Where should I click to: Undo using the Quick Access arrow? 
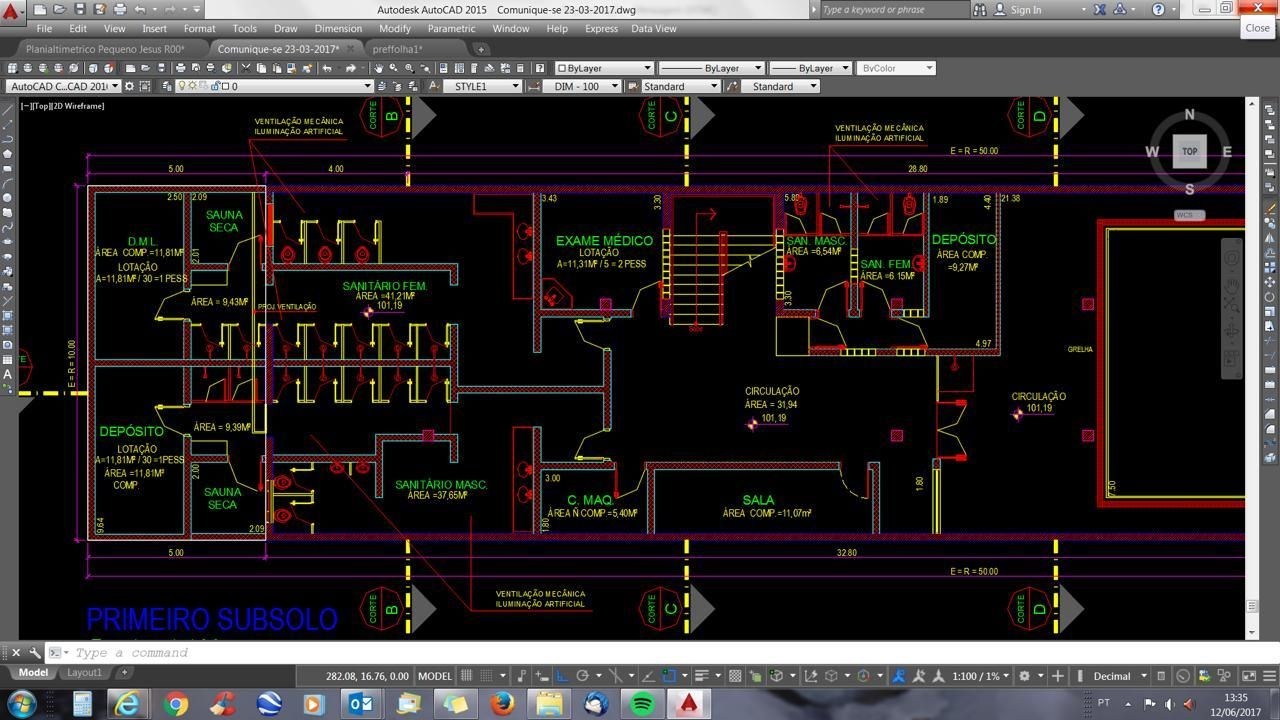140,9
